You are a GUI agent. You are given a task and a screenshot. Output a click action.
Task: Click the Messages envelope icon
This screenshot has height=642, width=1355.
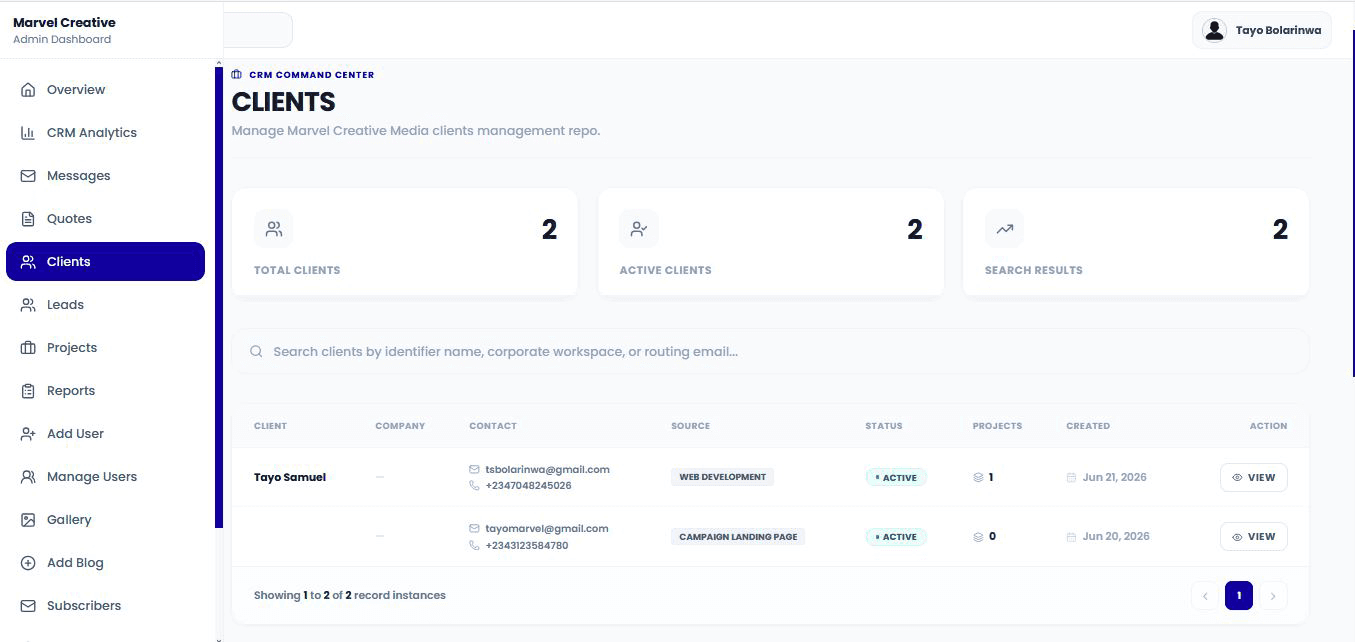click(28, 176)
